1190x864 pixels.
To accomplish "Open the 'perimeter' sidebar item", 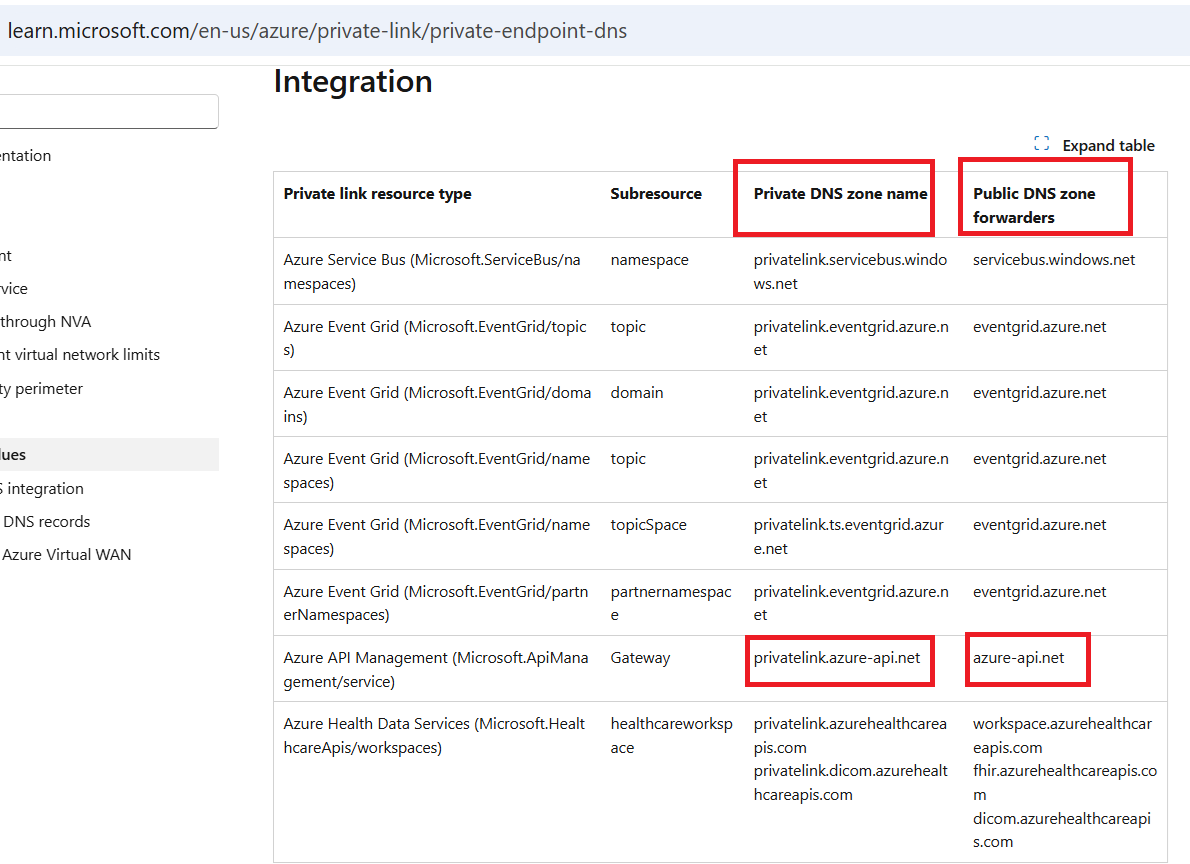I will [41, 389].
